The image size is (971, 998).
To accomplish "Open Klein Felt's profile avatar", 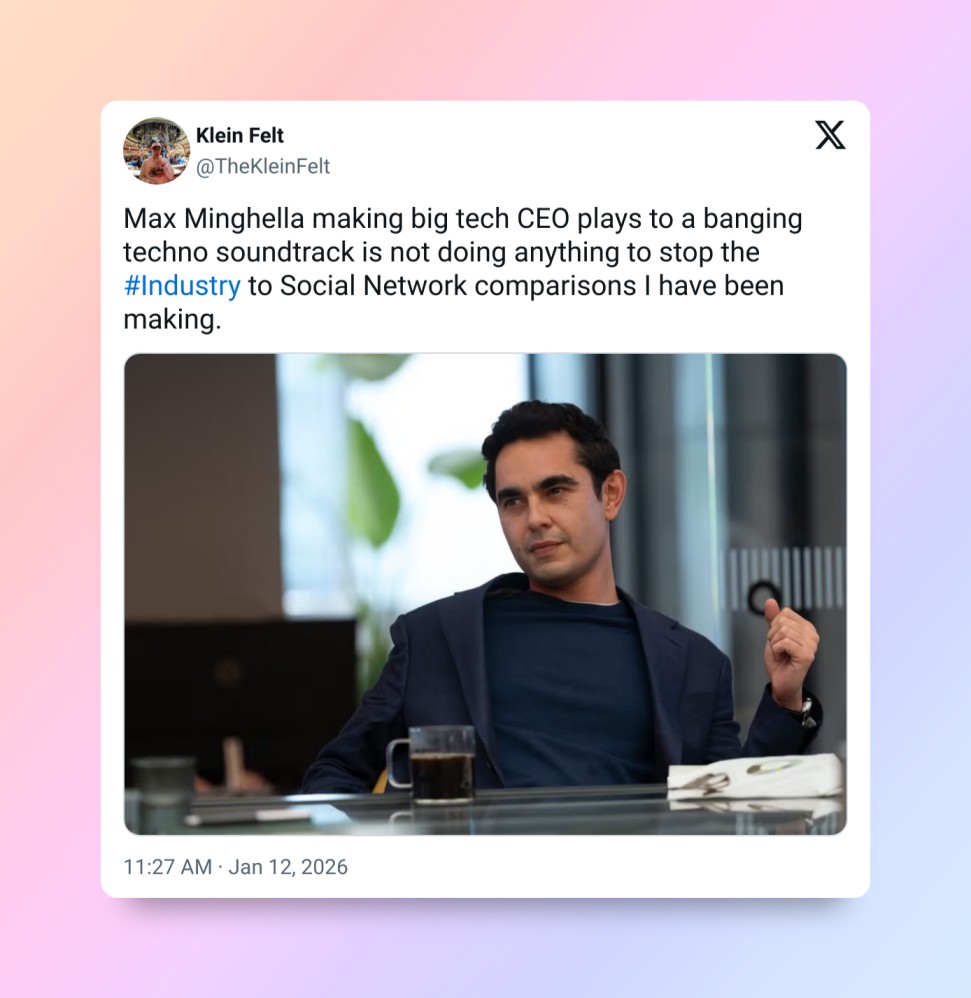I will pyautogui.click(x=157, y=151).
